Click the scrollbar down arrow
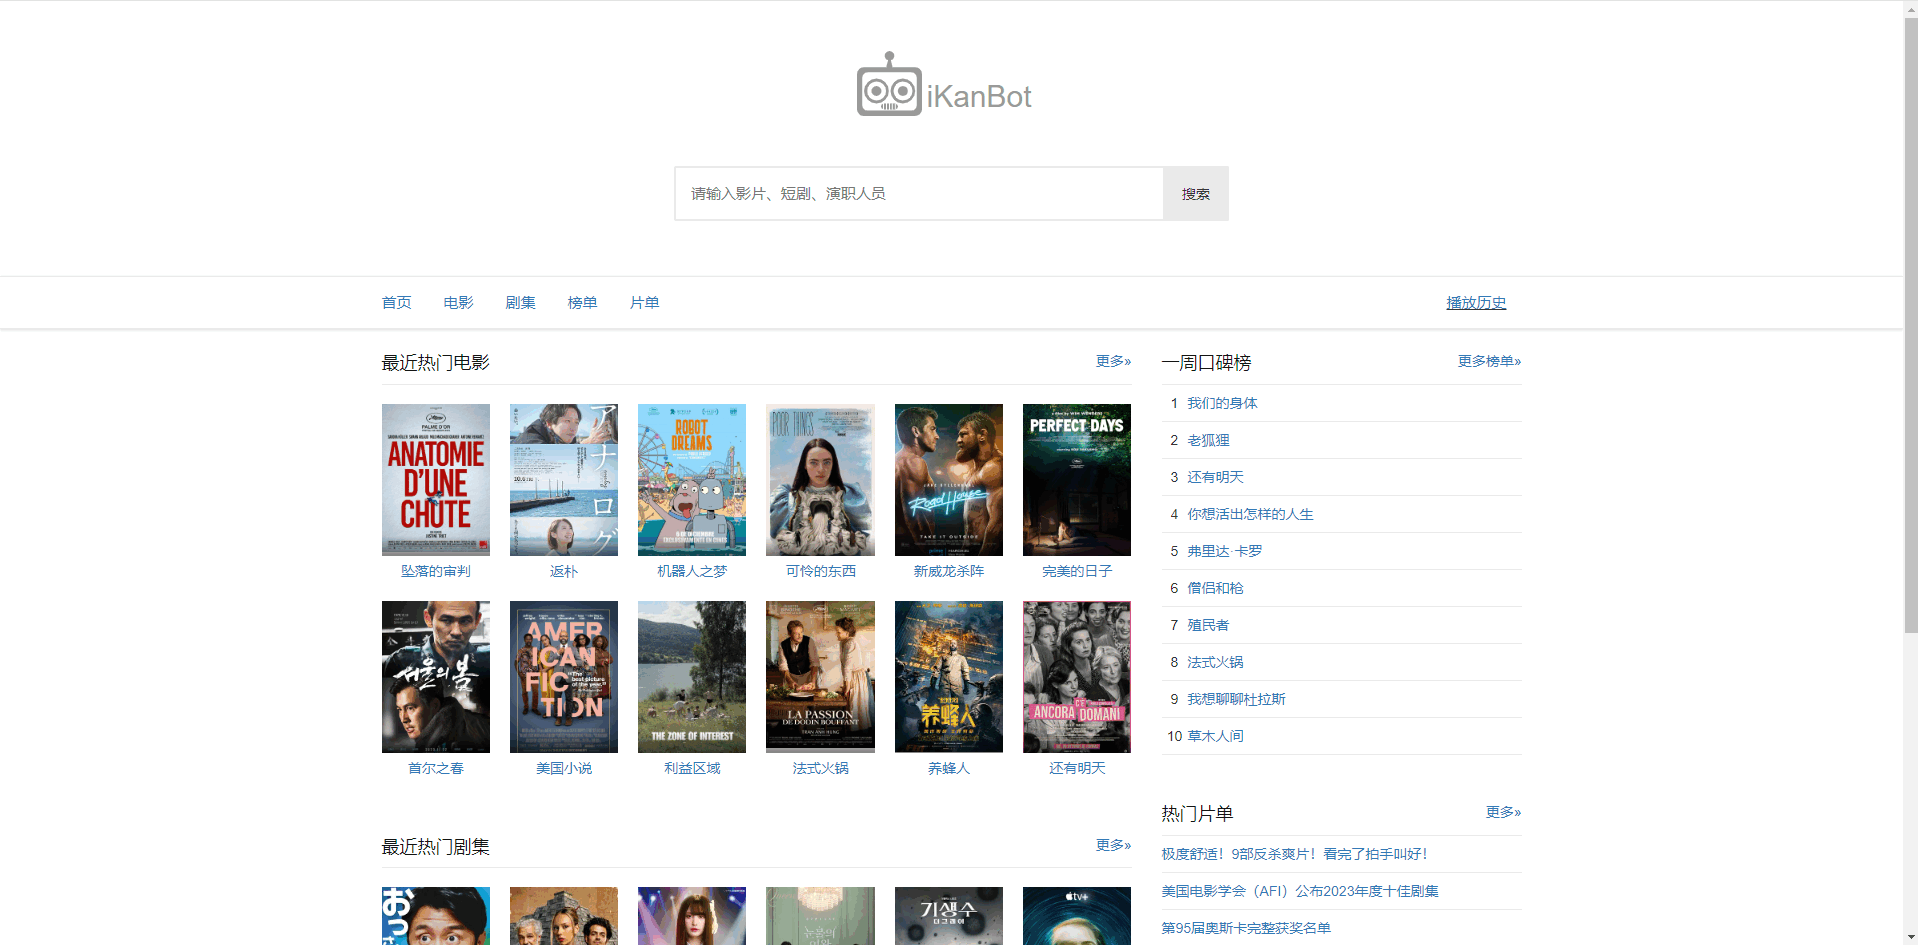This screenshot has width=1918, height=945. 1910,937
